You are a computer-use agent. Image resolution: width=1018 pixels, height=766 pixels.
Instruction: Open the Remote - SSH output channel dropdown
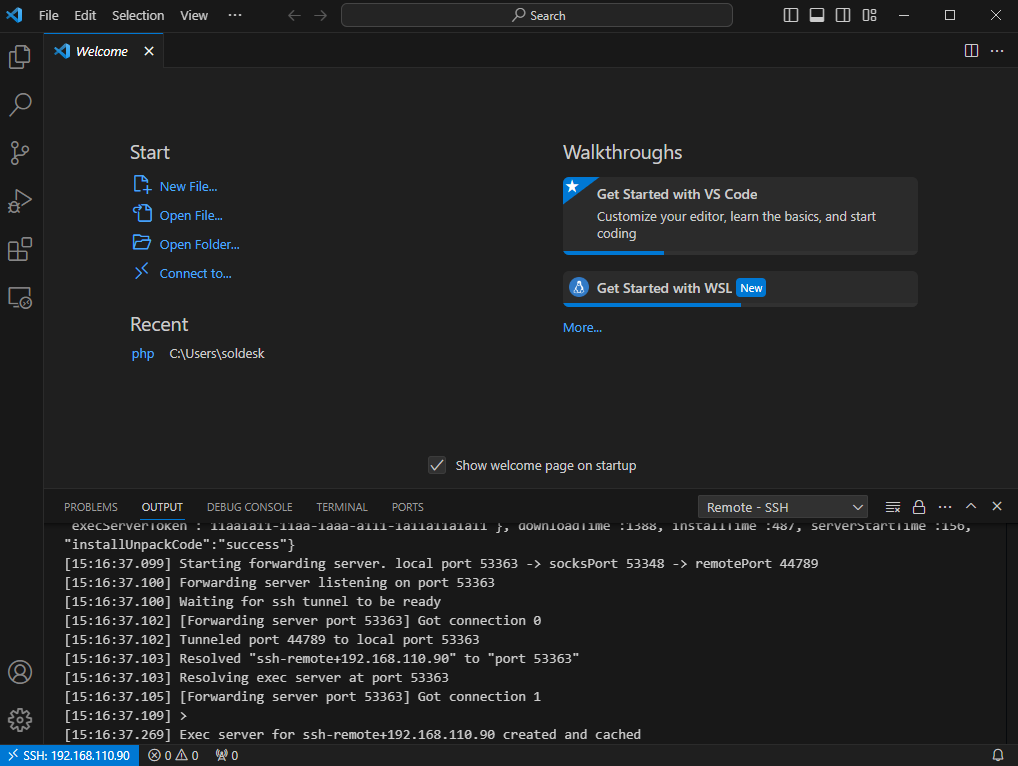(x=782, y=507)
